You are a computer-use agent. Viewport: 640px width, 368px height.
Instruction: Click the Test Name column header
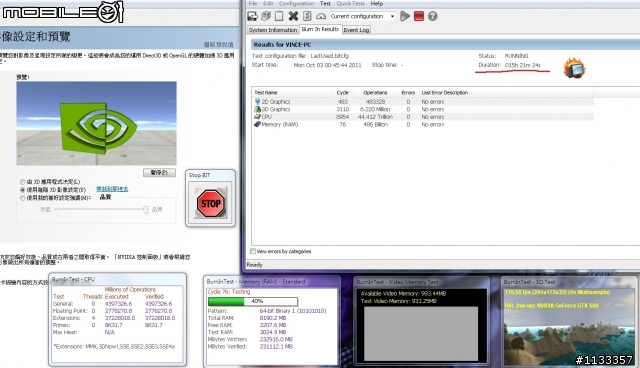(x=292, y=93)
